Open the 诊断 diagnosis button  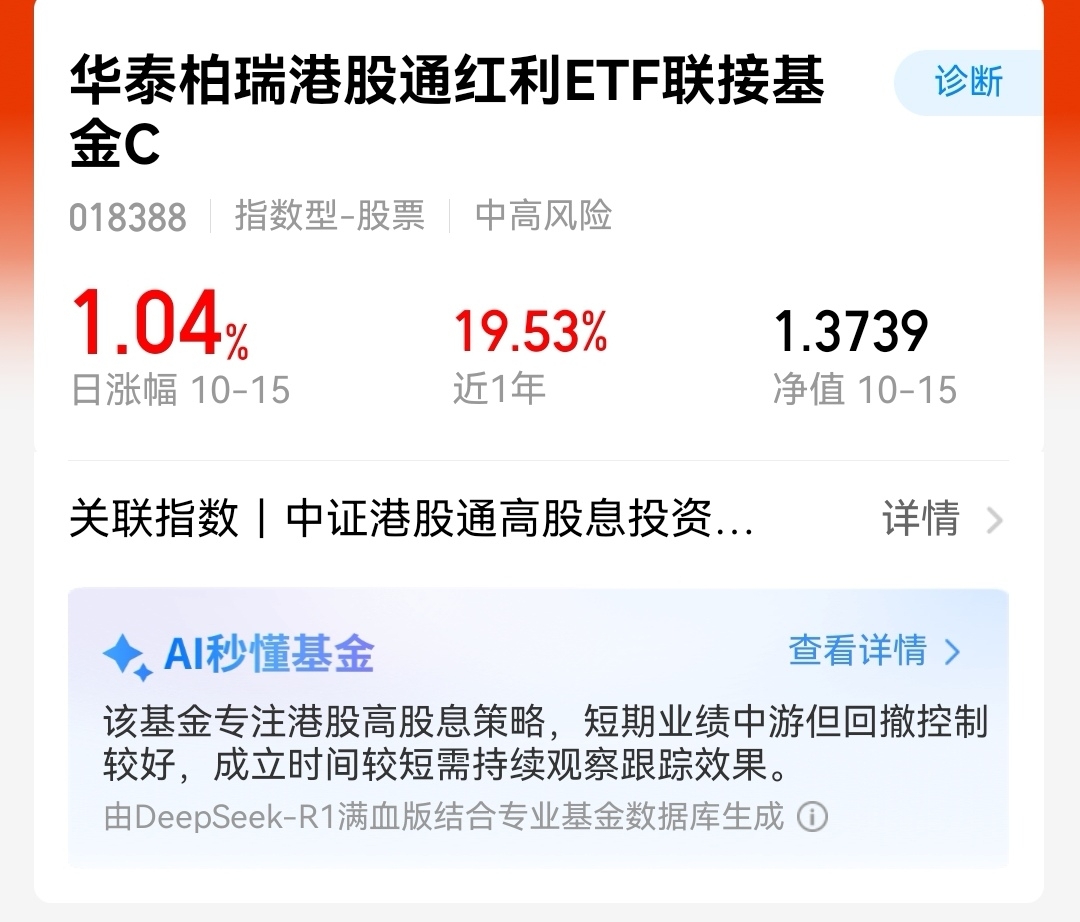[968, 82]
